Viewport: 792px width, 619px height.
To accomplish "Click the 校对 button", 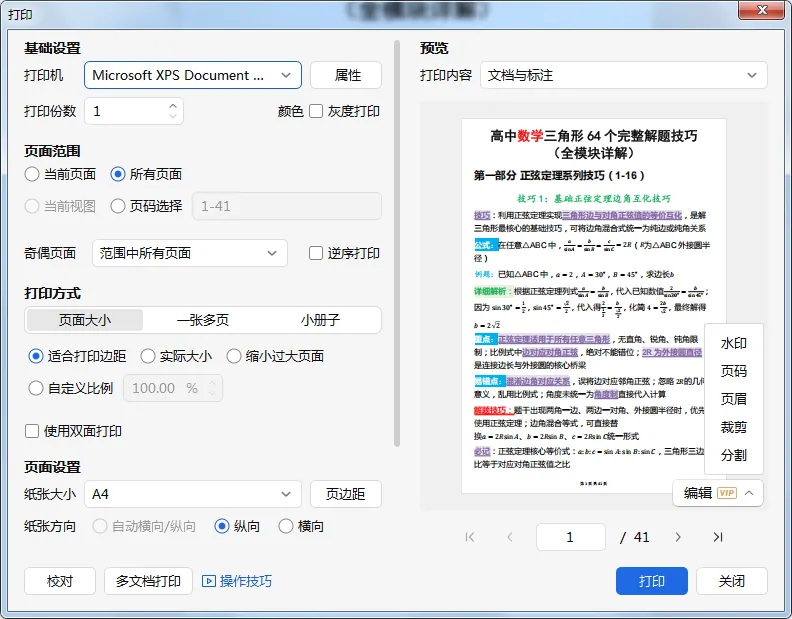I will point(60,581).
